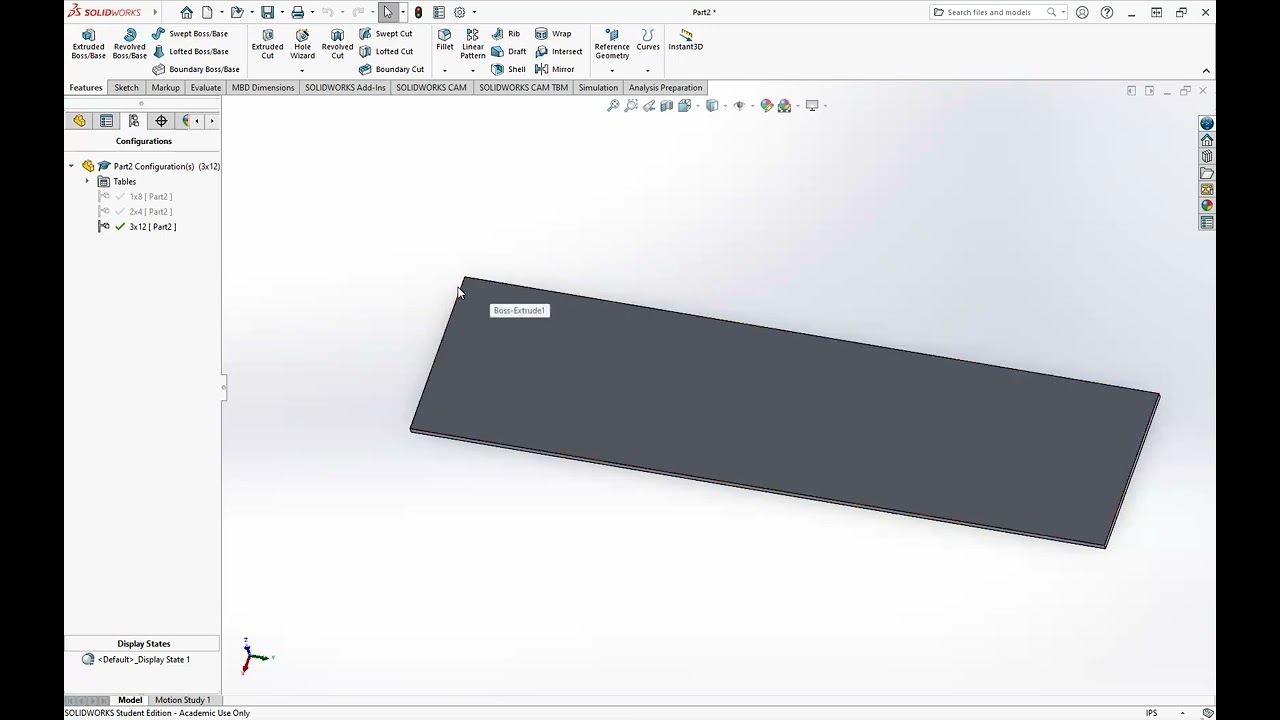
Task: Open the SOLIDWORKS CAM tab
Action: point(431,88)
